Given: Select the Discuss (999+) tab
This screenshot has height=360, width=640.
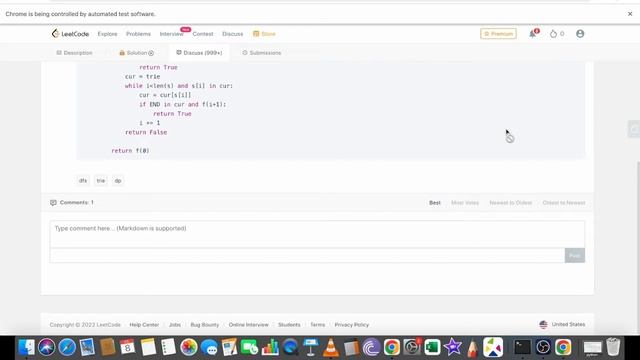Looking at the screenshot, I should point(199,53).
